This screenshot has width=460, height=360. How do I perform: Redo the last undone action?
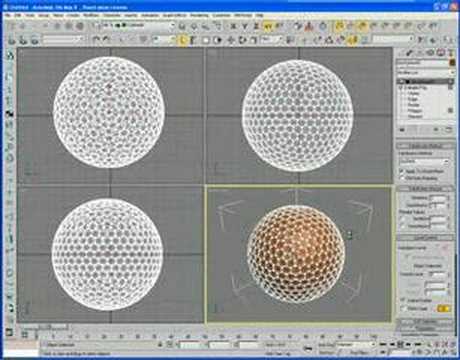tap(106, 40)
